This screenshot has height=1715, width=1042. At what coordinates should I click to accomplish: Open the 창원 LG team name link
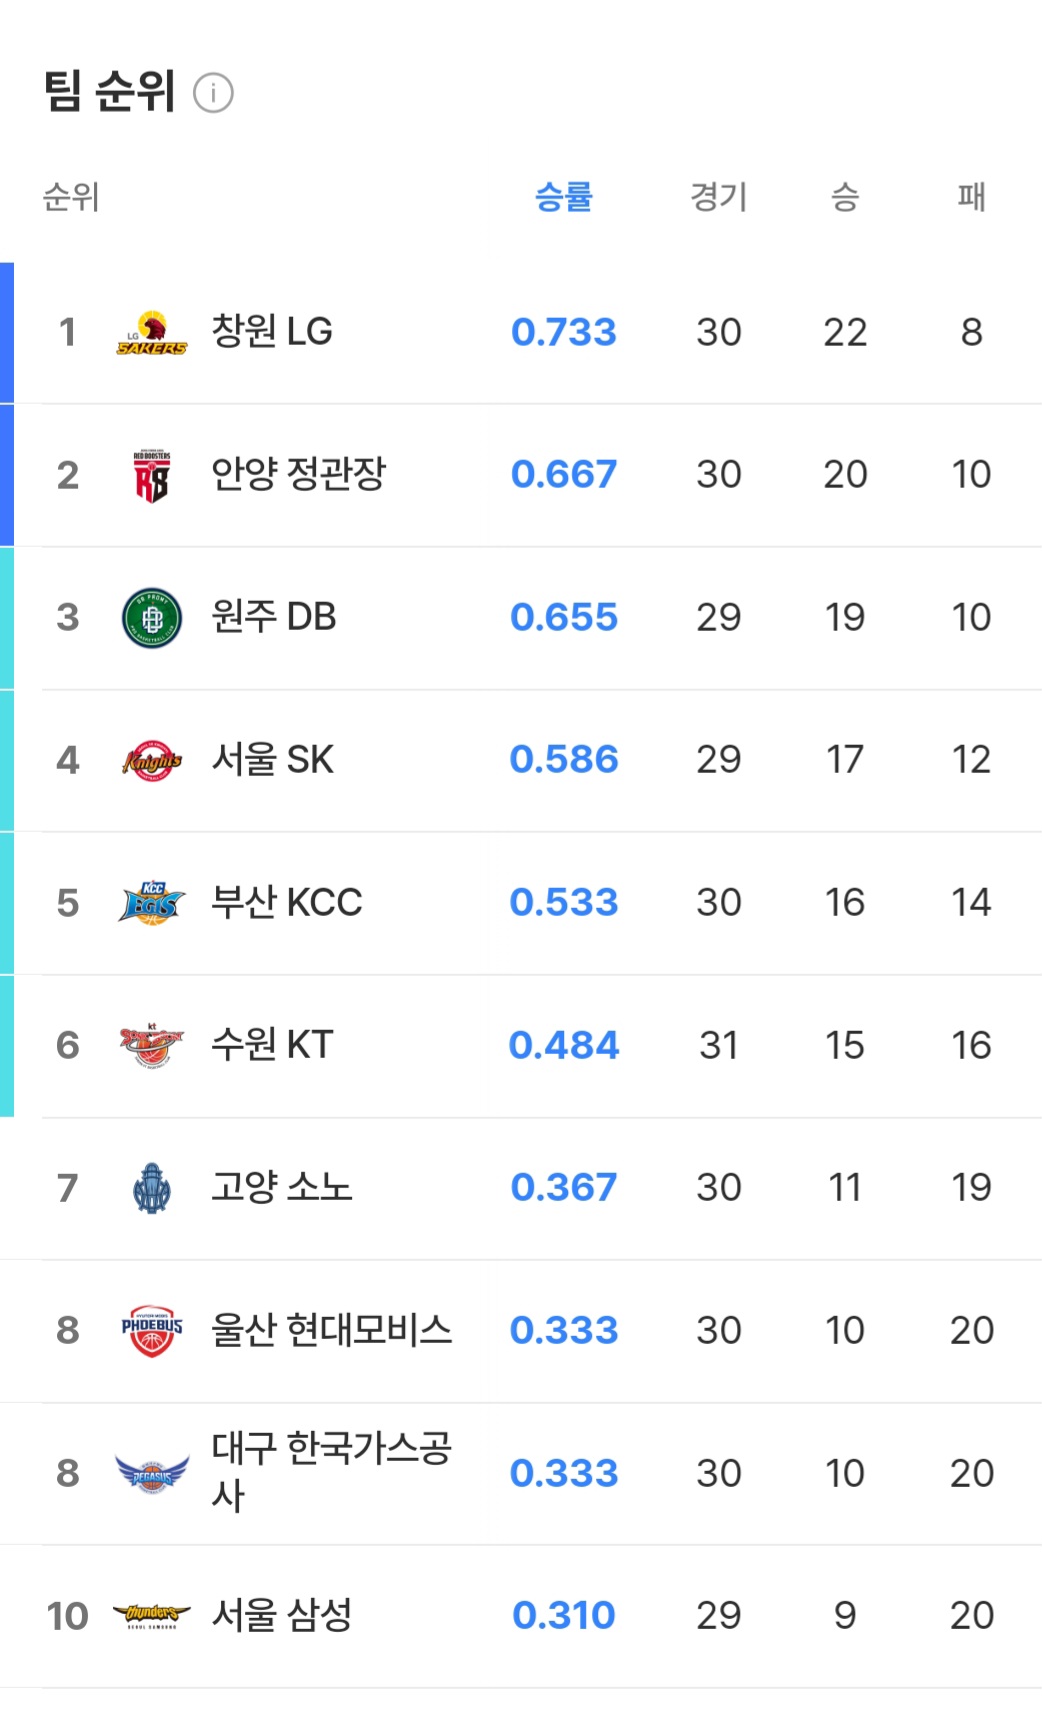coord(272,331)
